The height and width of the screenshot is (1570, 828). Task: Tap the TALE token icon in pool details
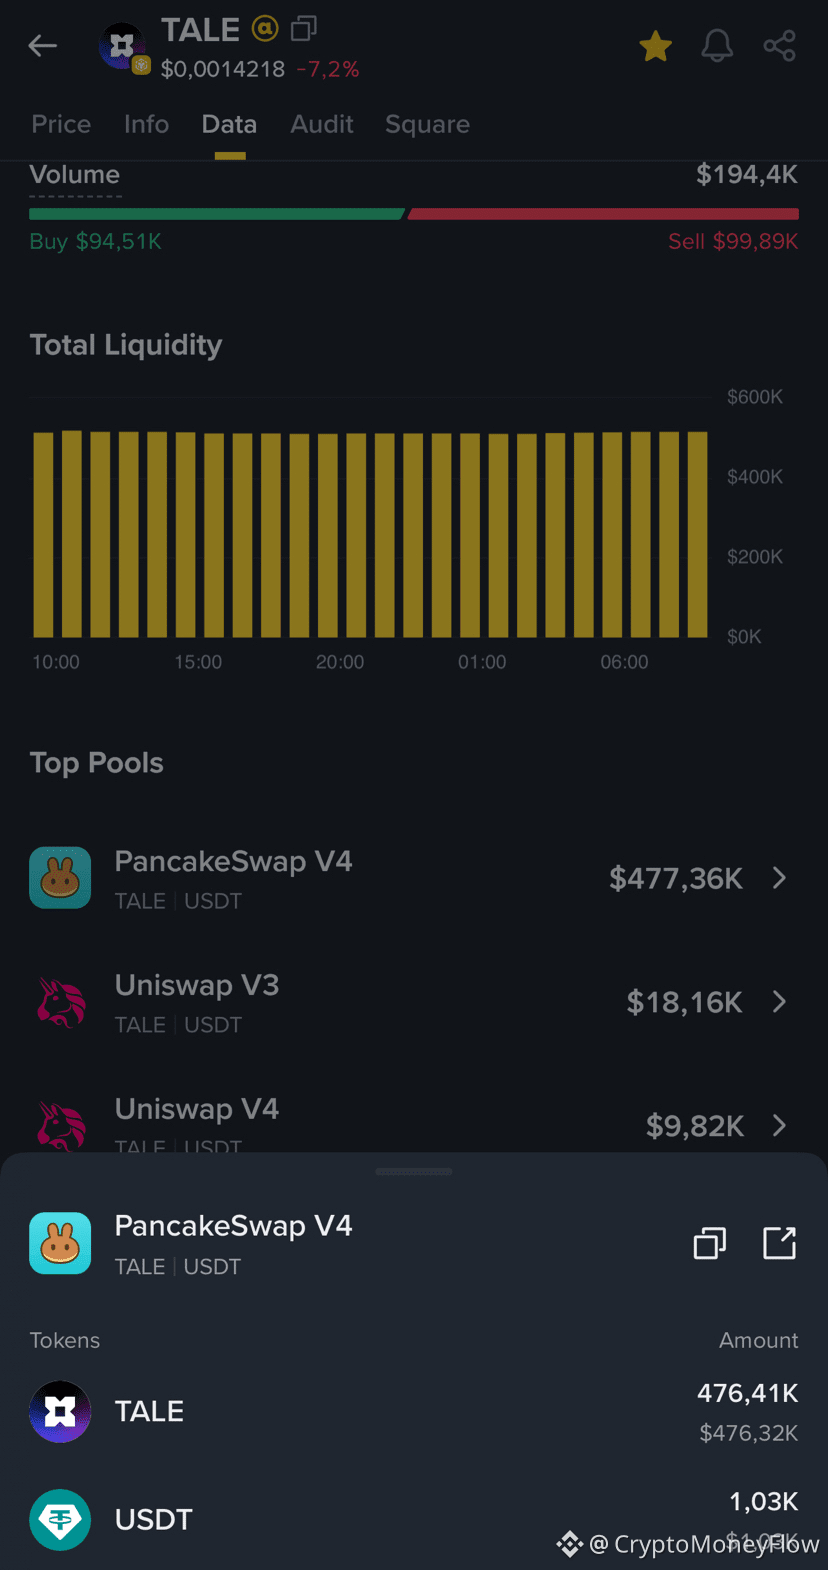[60, 1411]
